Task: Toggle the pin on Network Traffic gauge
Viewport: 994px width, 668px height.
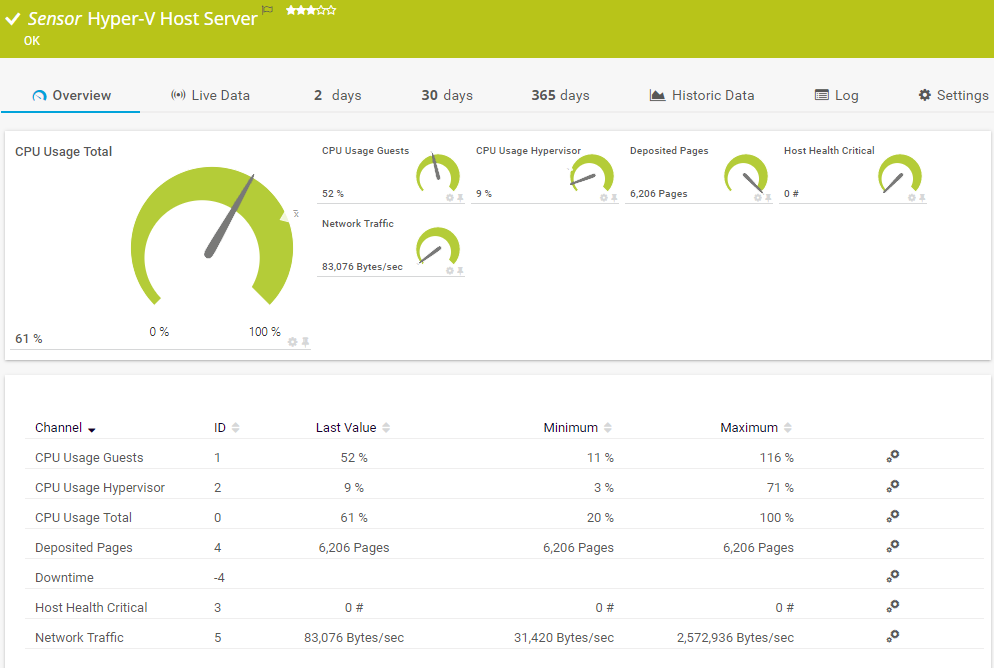Action: 460,271
